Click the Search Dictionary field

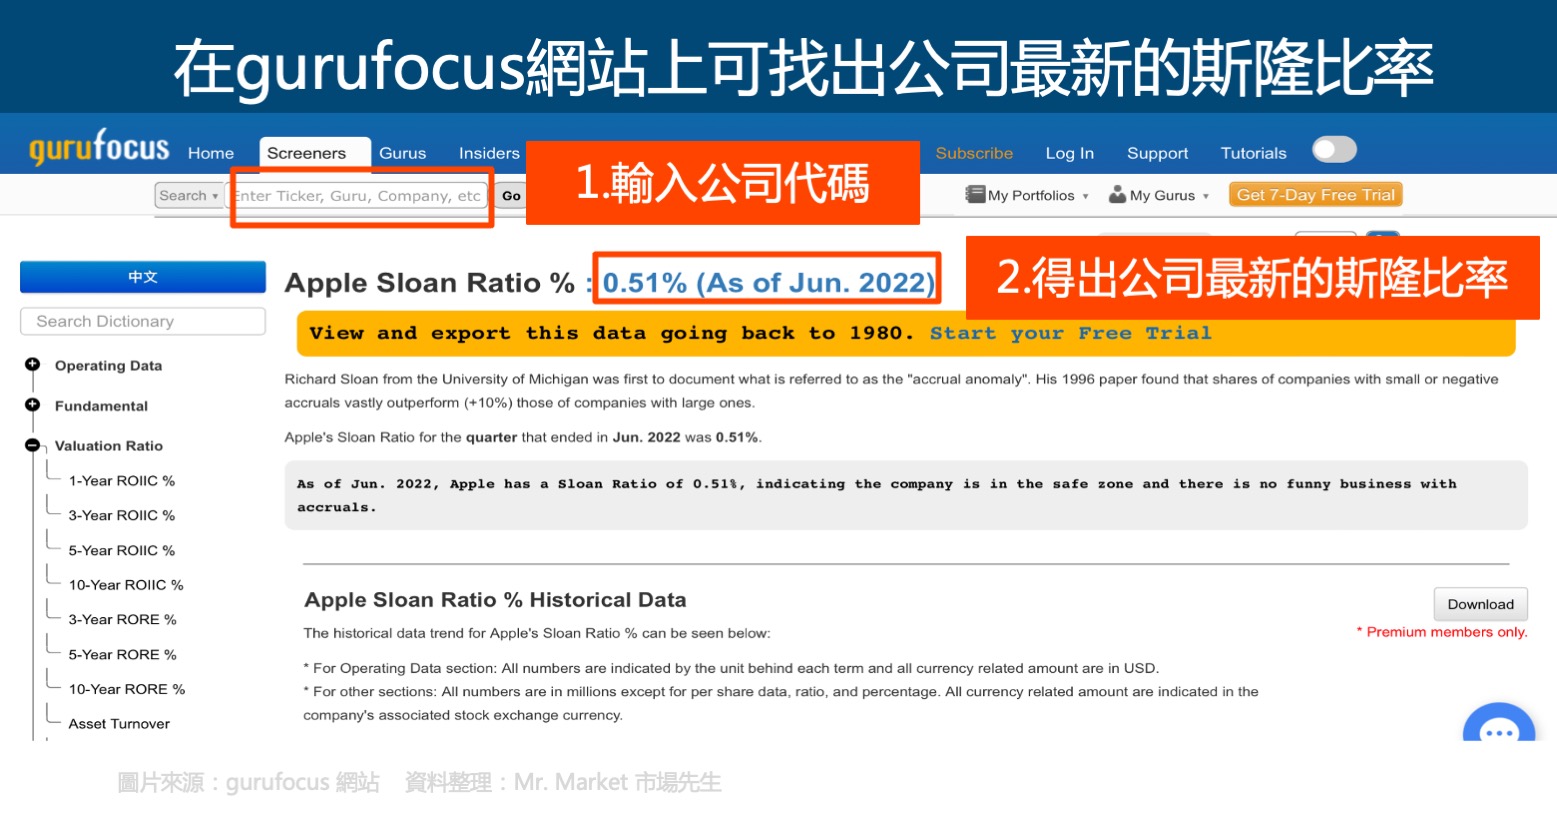tap(143, 321)
